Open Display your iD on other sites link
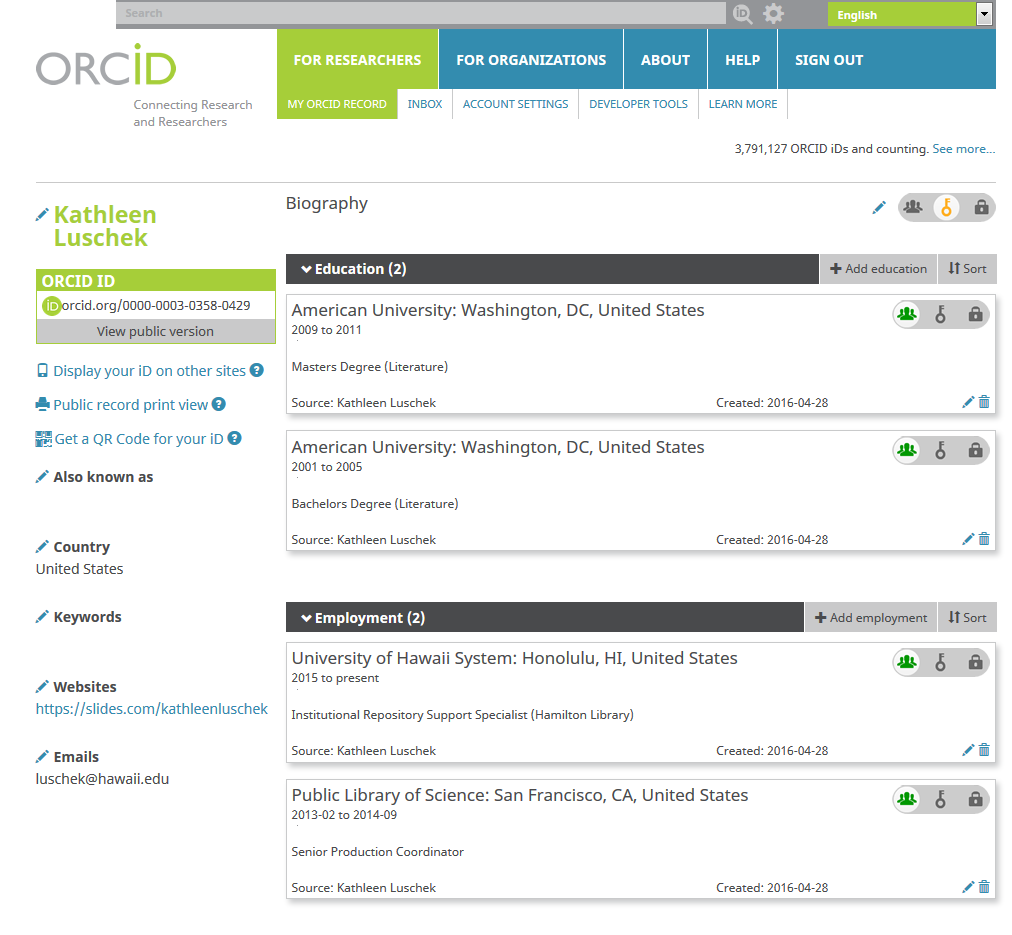1012x935 pixels. click(149, 371)
